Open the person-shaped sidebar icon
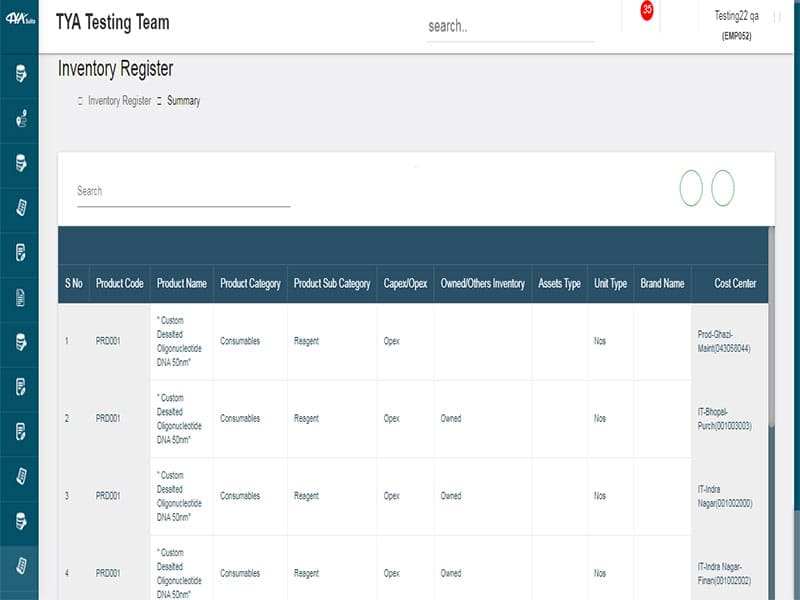The width and height of the screenshot is (800, 600). 20,118
